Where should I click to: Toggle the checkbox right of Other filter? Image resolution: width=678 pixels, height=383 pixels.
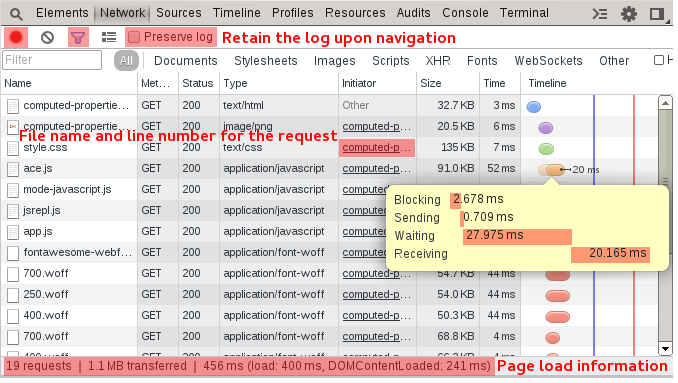click(659, 60)
